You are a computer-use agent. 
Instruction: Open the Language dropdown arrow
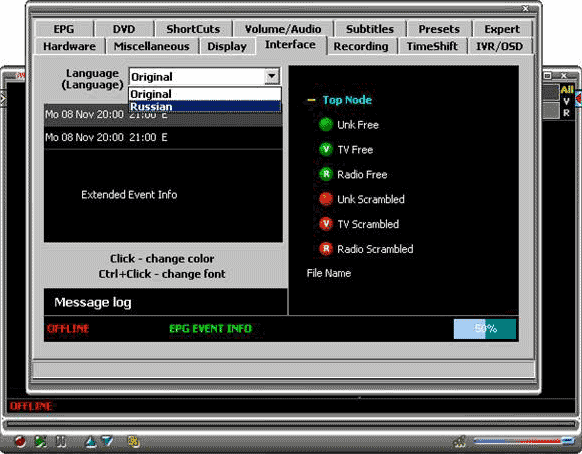click(272, 76)
